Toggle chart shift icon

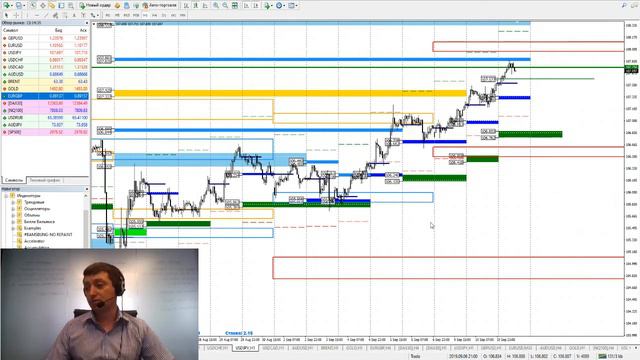click(256, 5)
